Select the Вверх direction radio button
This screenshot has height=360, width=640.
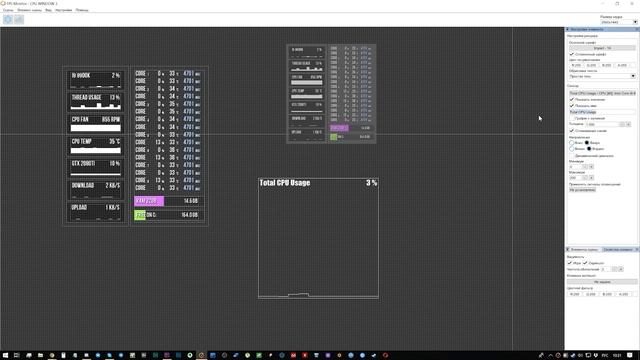[x=587, y=143]
